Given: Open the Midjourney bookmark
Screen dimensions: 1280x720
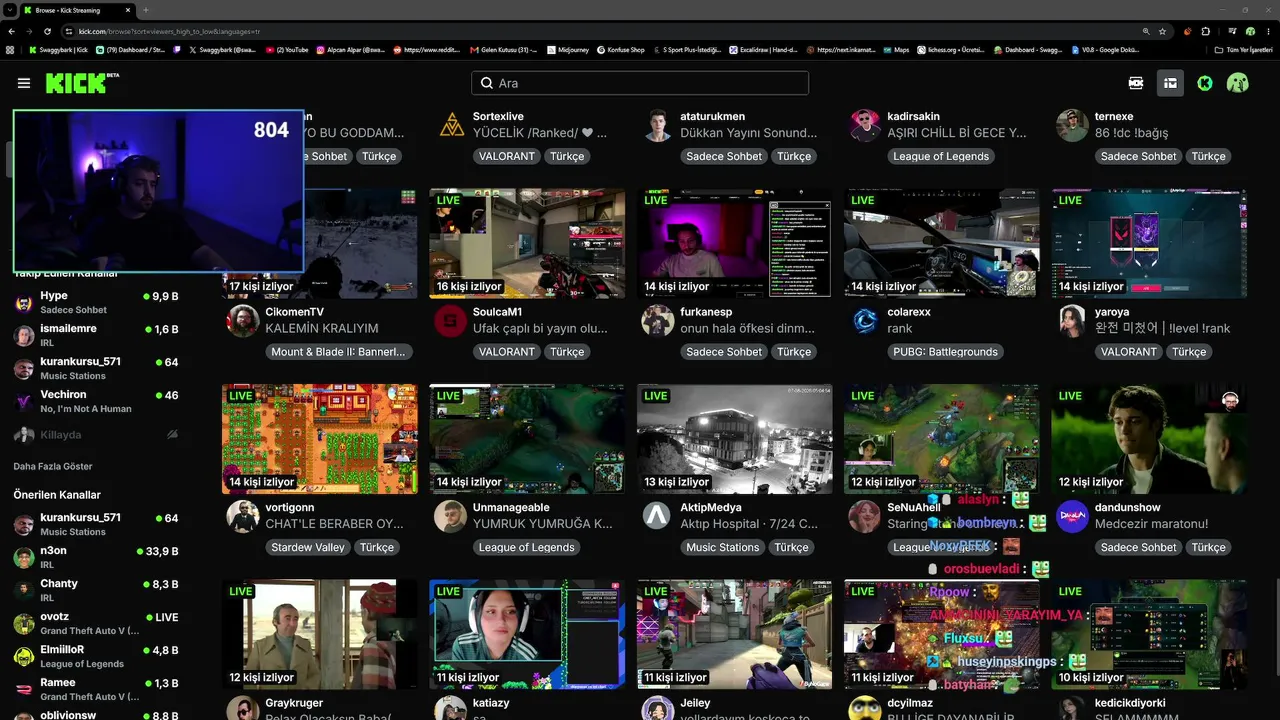Looking at the screenshot, I should click(x=569, y=49).
